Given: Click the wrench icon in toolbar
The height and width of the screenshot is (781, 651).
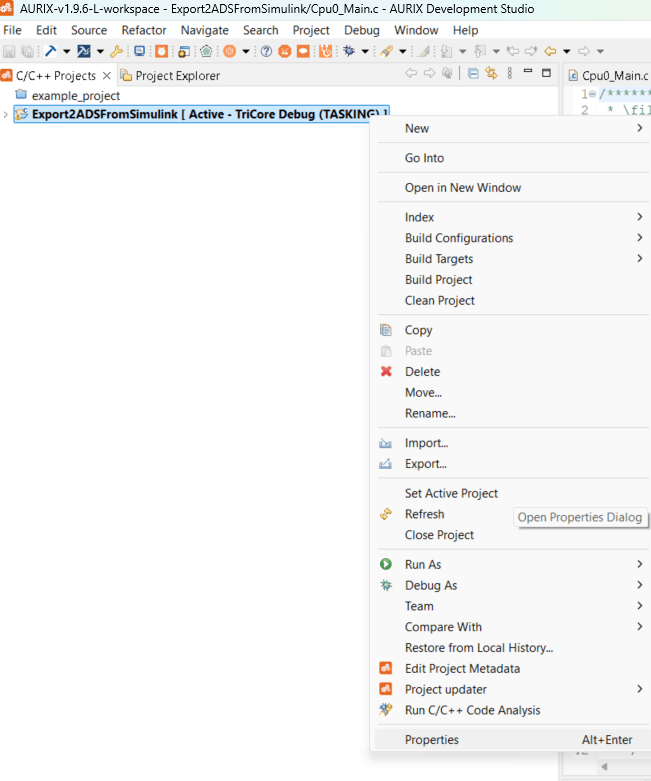Looking at the screenshot, I should tap(116, 51).
